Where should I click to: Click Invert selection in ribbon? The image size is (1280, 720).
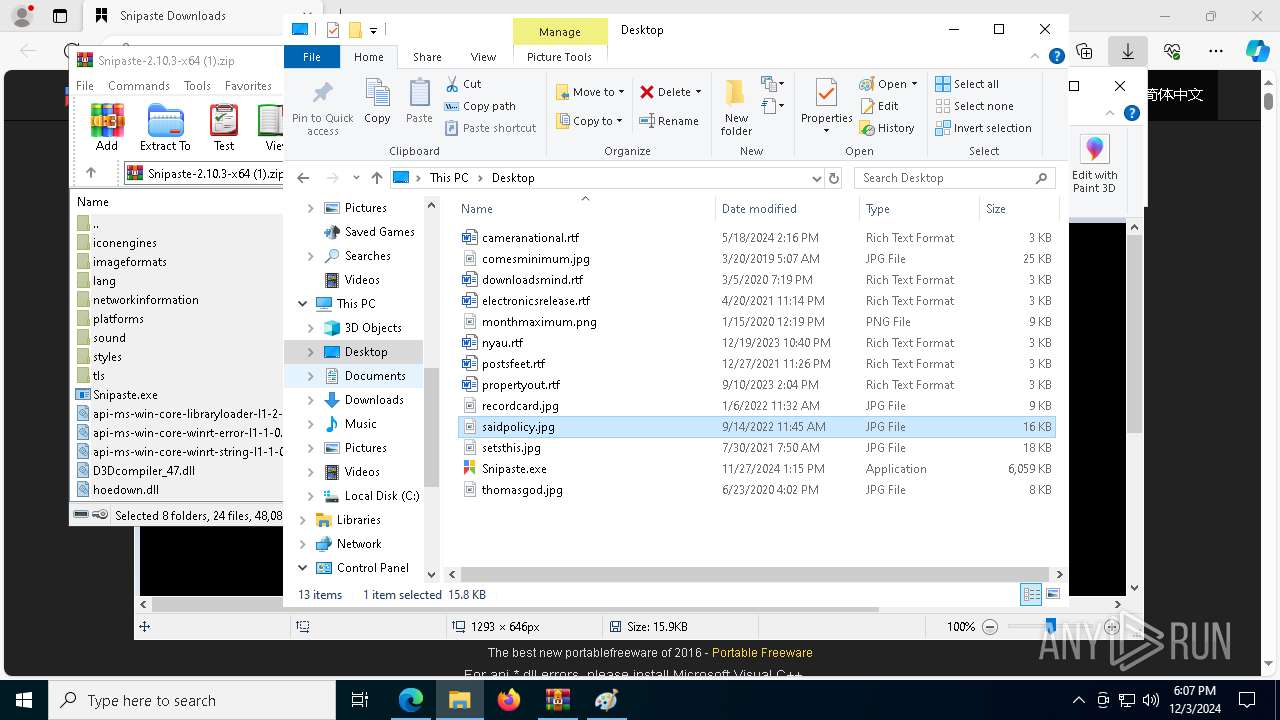point(983,128)
